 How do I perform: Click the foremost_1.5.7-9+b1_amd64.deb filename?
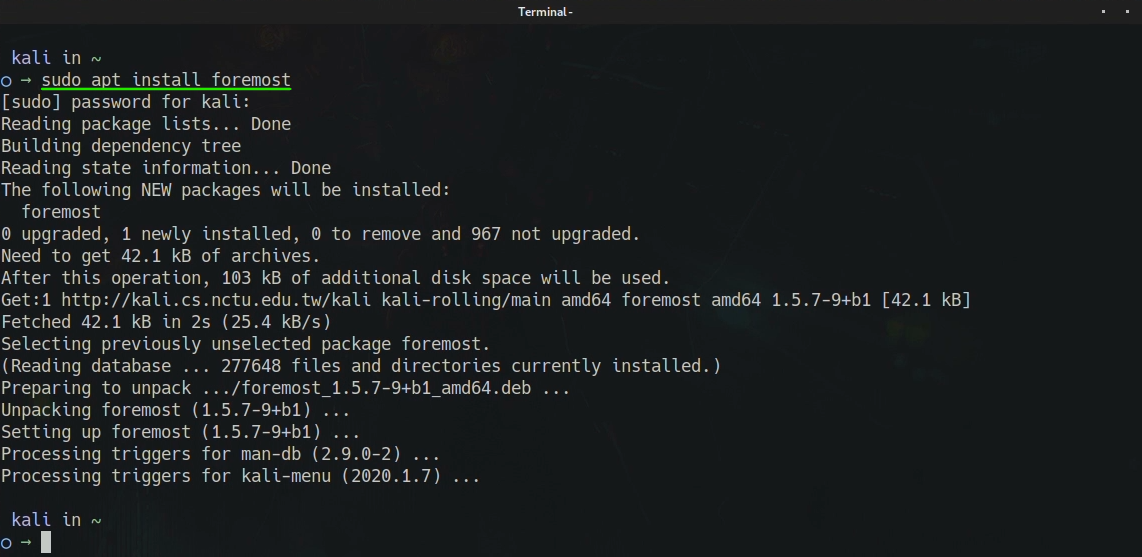coord(386,388)
